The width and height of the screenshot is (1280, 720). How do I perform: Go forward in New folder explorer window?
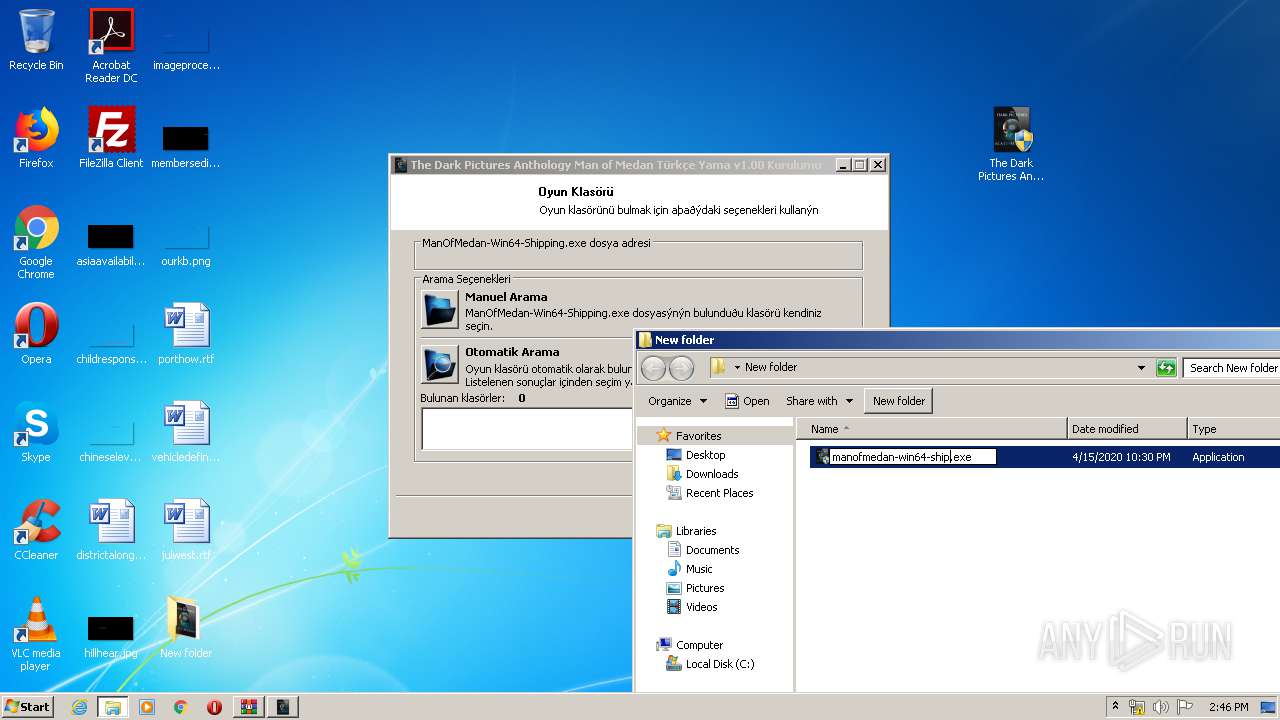(681, 368)
